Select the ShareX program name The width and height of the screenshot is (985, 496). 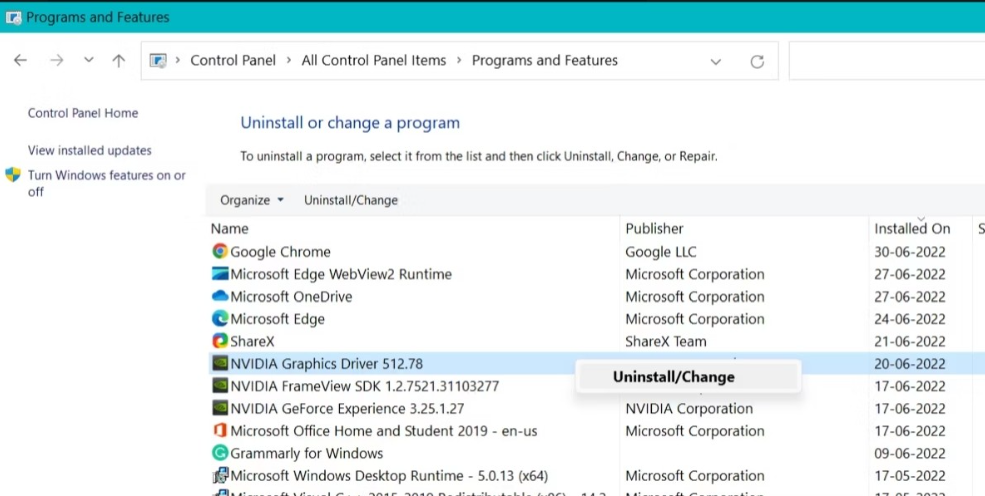coord(252,342)
